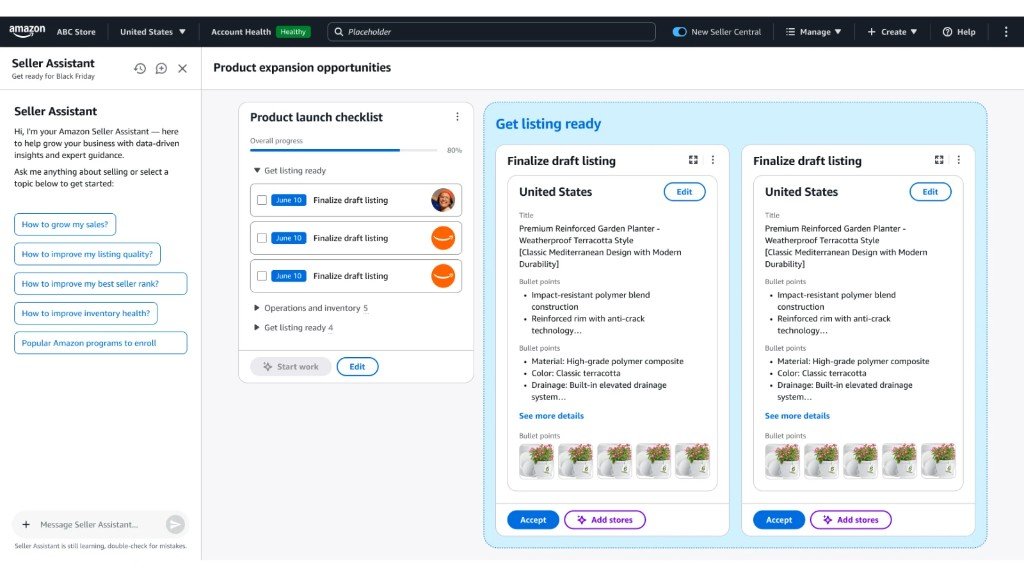Start a new chat with plus-bubble icon
The height and width of the screenshot is (576, 1024).
(161, 69)
